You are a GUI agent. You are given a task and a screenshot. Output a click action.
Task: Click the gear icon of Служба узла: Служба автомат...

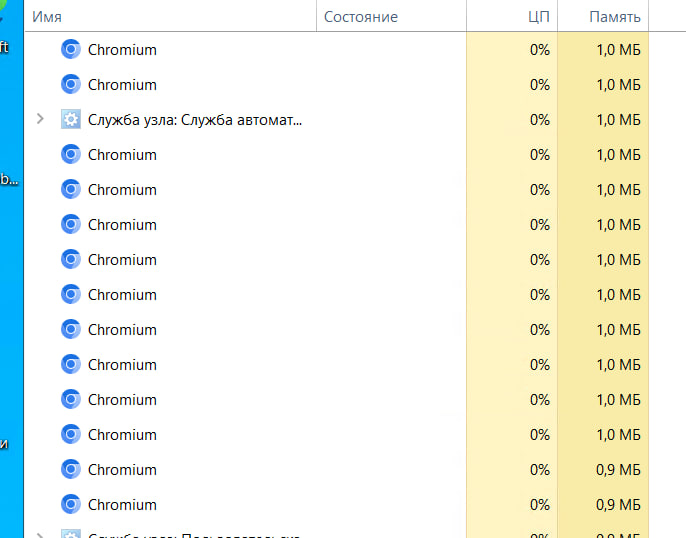[x=70, y=120]
